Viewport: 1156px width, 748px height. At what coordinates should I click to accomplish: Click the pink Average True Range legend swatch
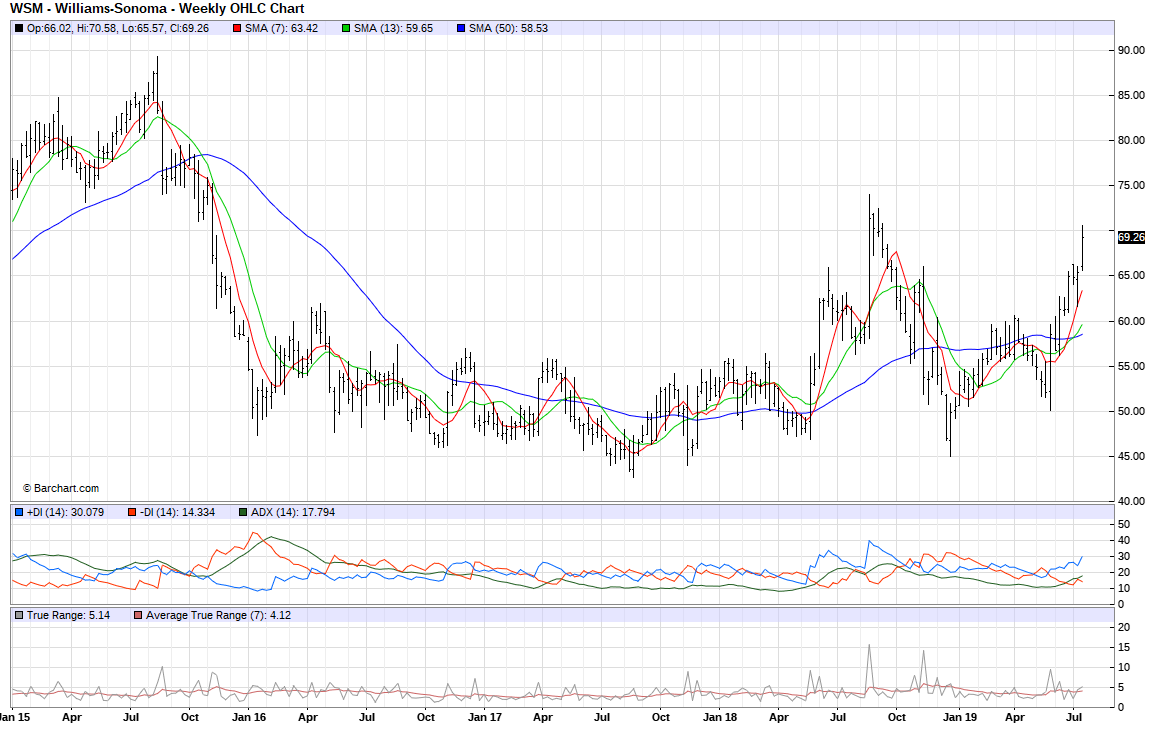pos(138,615)
